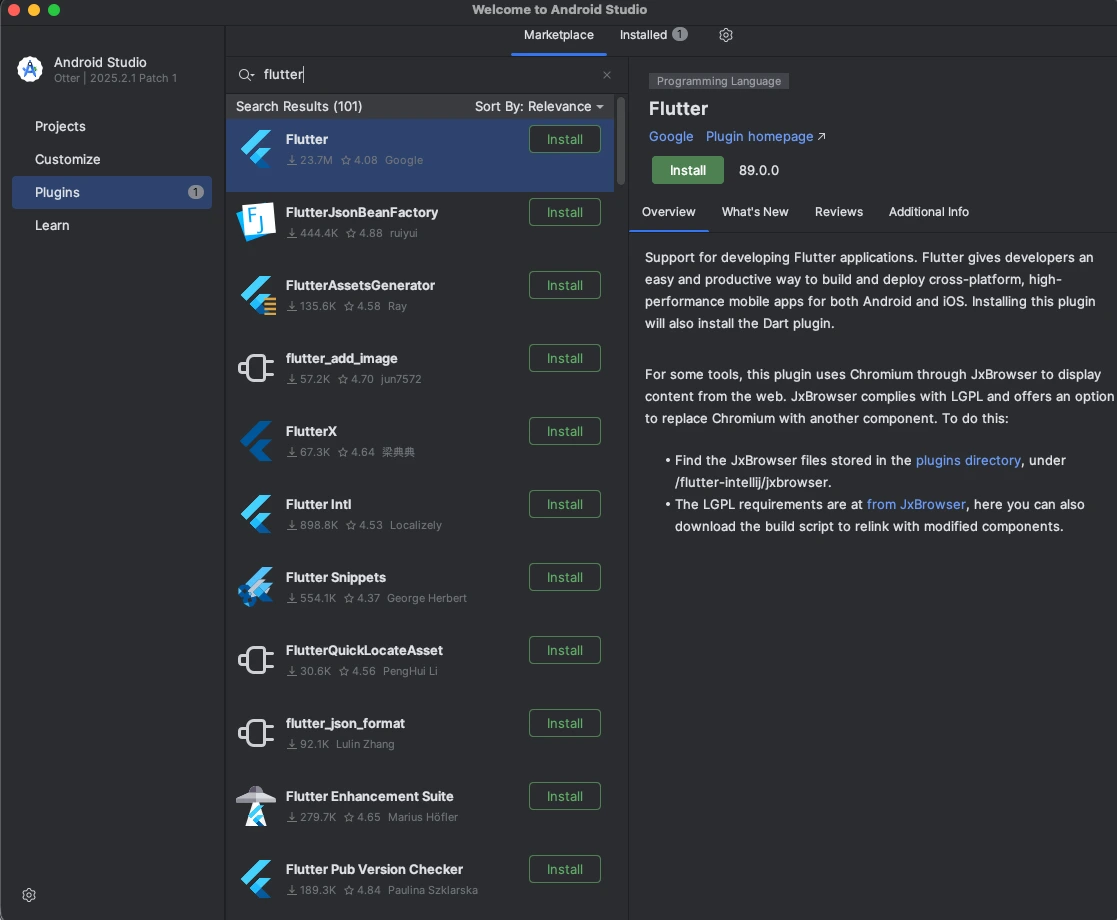Open plugin settings via the gear icon
The height and width of the screenshot is (920, 1117).
click(x=725, y=35)
